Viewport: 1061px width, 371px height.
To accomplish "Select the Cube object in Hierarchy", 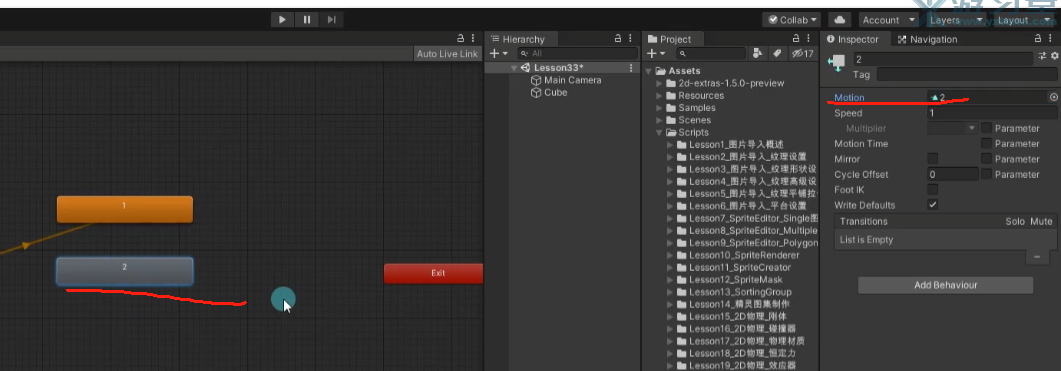I will (x=556, y=92).
